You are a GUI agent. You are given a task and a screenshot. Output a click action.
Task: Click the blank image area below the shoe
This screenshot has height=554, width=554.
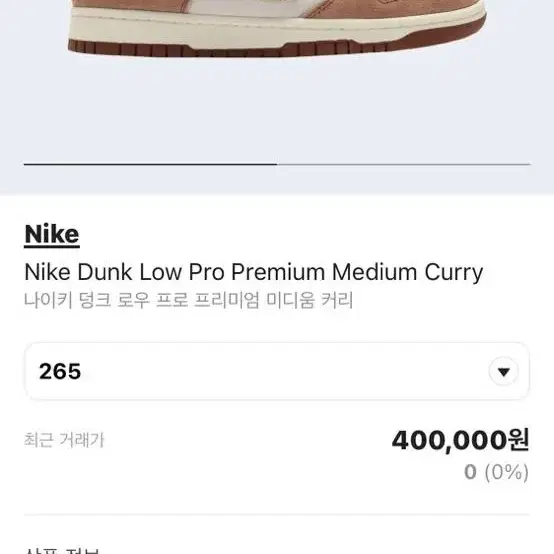tap(277, 110)
